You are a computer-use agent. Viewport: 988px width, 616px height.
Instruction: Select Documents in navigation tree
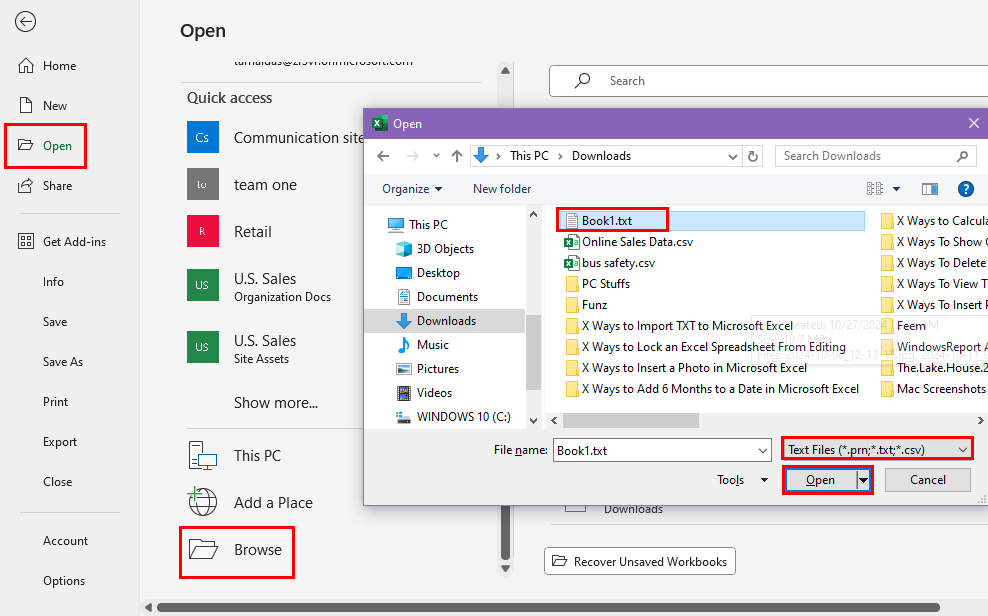[436, 297]
